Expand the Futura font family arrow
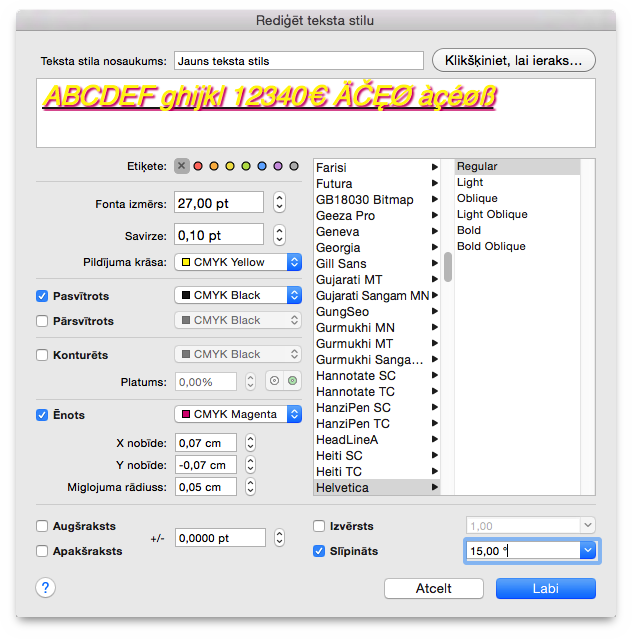 click(x=434, y=183)
